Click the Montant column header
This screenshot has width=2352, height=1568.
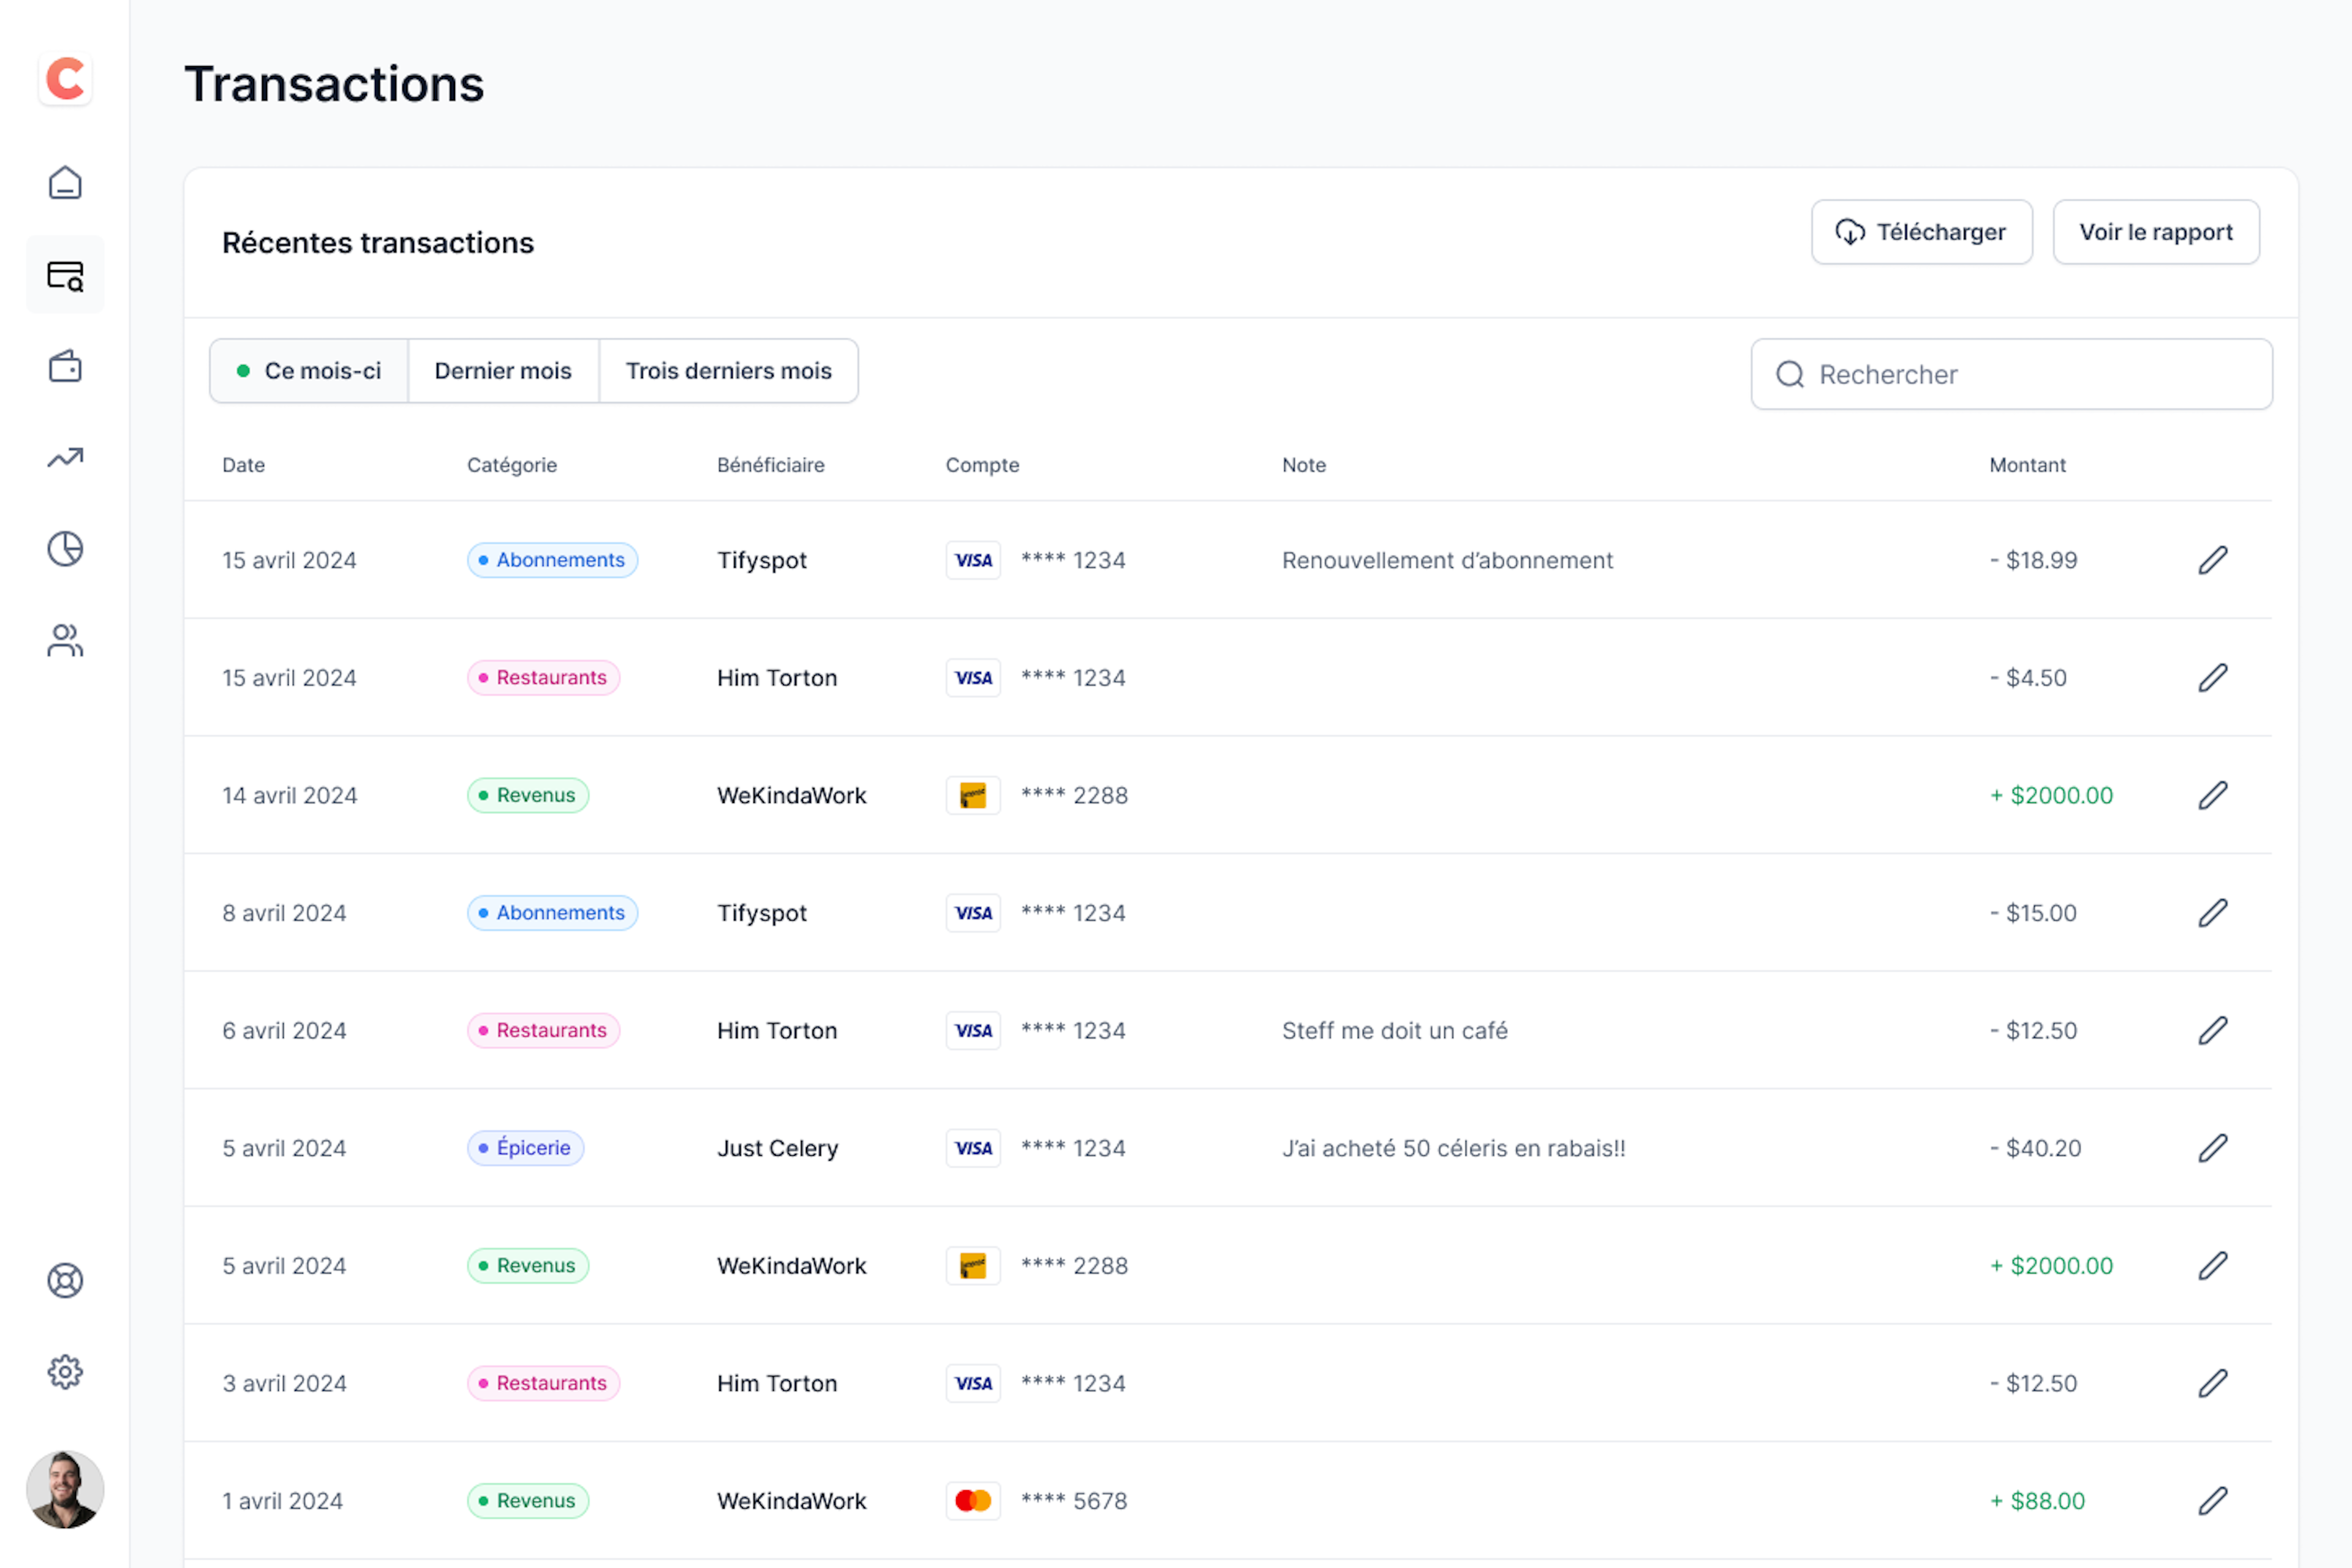2027,465
